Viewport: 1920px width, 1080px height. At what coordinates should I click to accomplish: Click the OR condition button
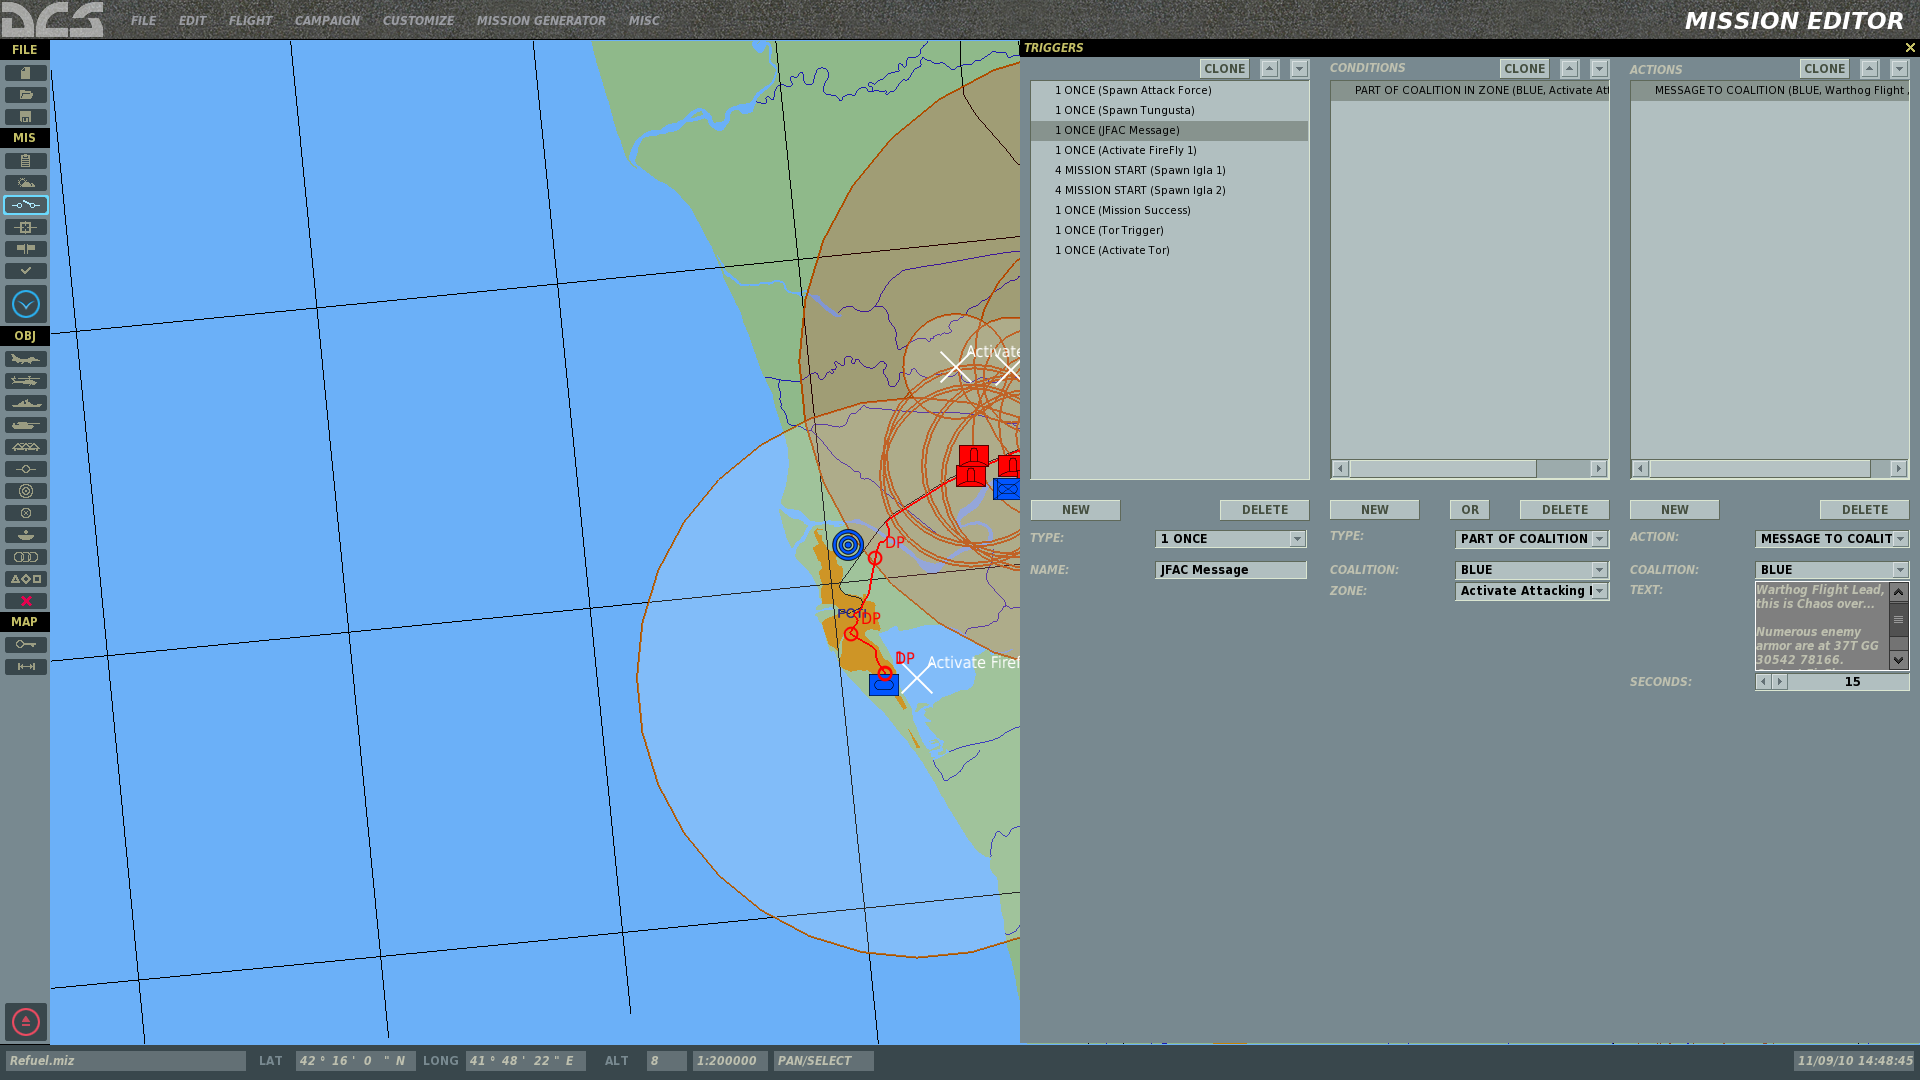pos(1469,510)
